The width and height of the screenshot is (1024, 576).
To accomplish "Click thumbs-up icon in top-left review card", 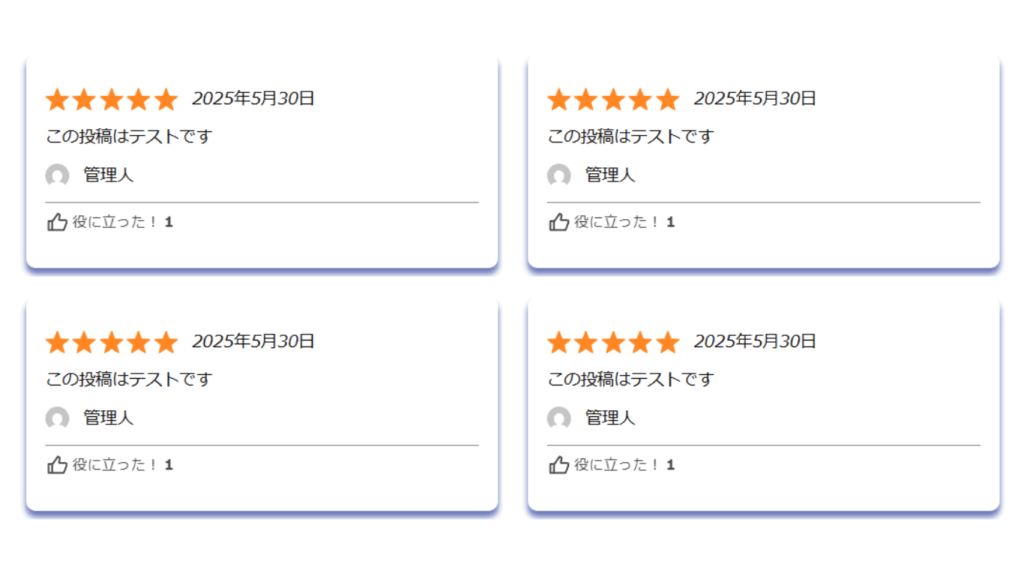I will point(57,222).
